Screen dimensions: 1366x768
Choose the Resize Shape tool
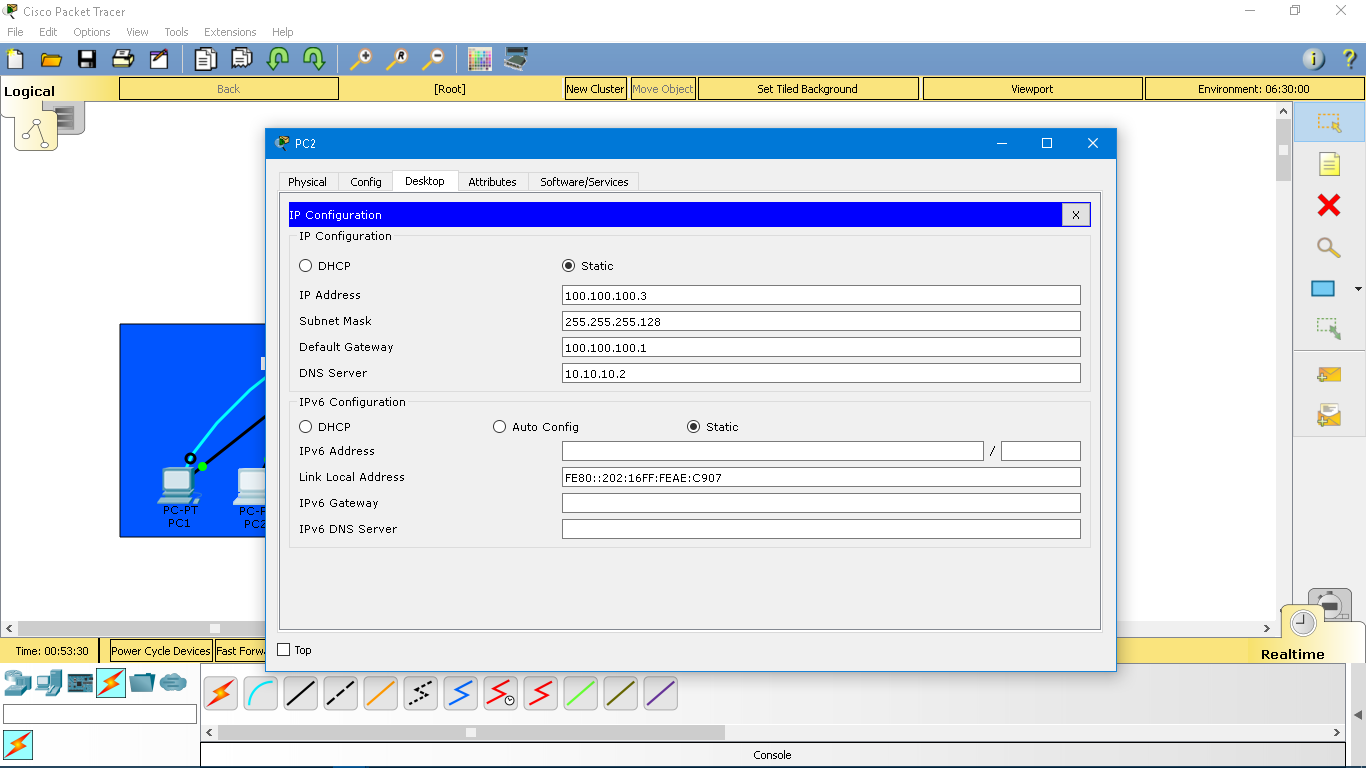click(x=1329, y=328)
